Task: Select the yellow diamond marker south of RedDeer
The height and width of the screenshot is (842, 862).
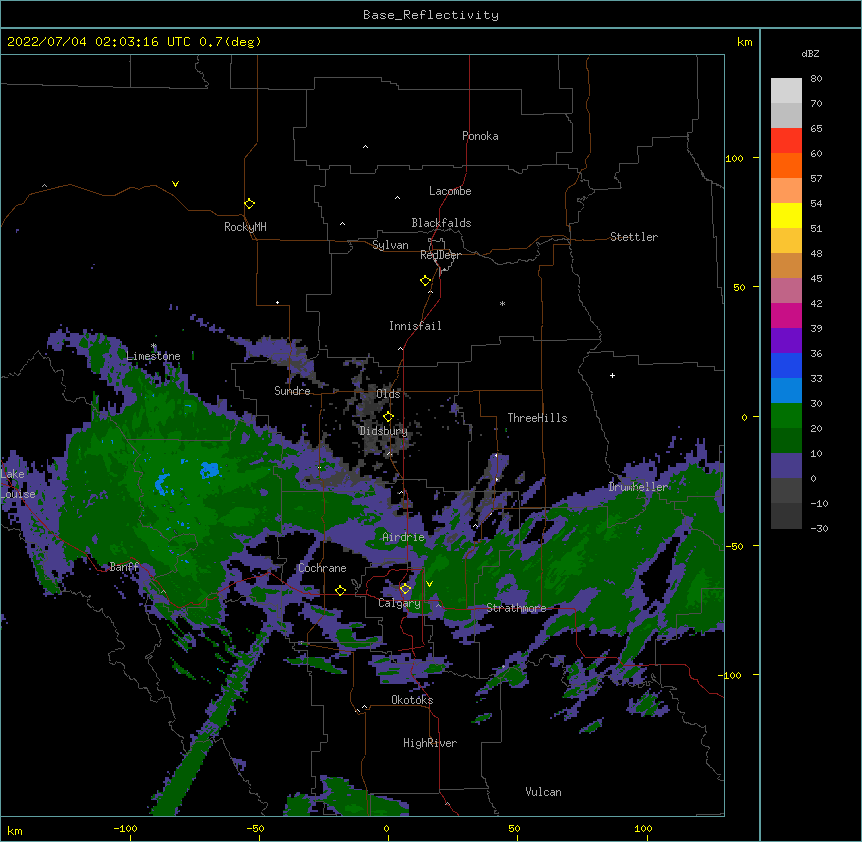Action: pyautogui.click(x=426, y=281)
